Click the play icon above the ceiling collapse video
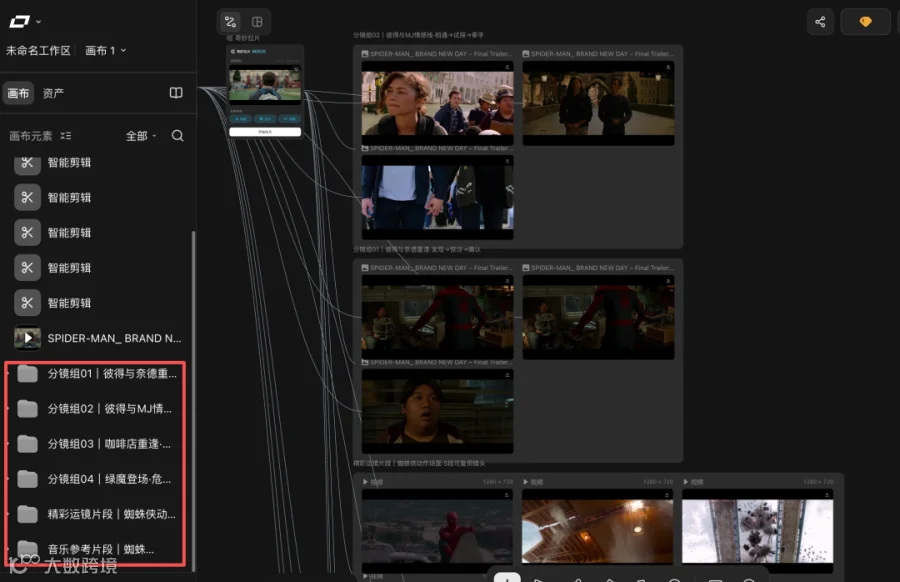The width and height of the screenshot is (900, 582). click(x=525, y=482)
